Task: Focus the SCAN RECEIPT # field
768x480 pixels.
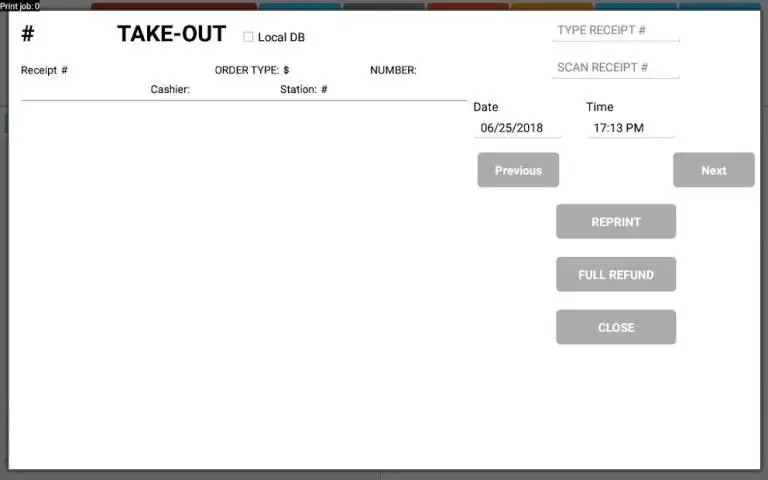Action: coord(616,68)
